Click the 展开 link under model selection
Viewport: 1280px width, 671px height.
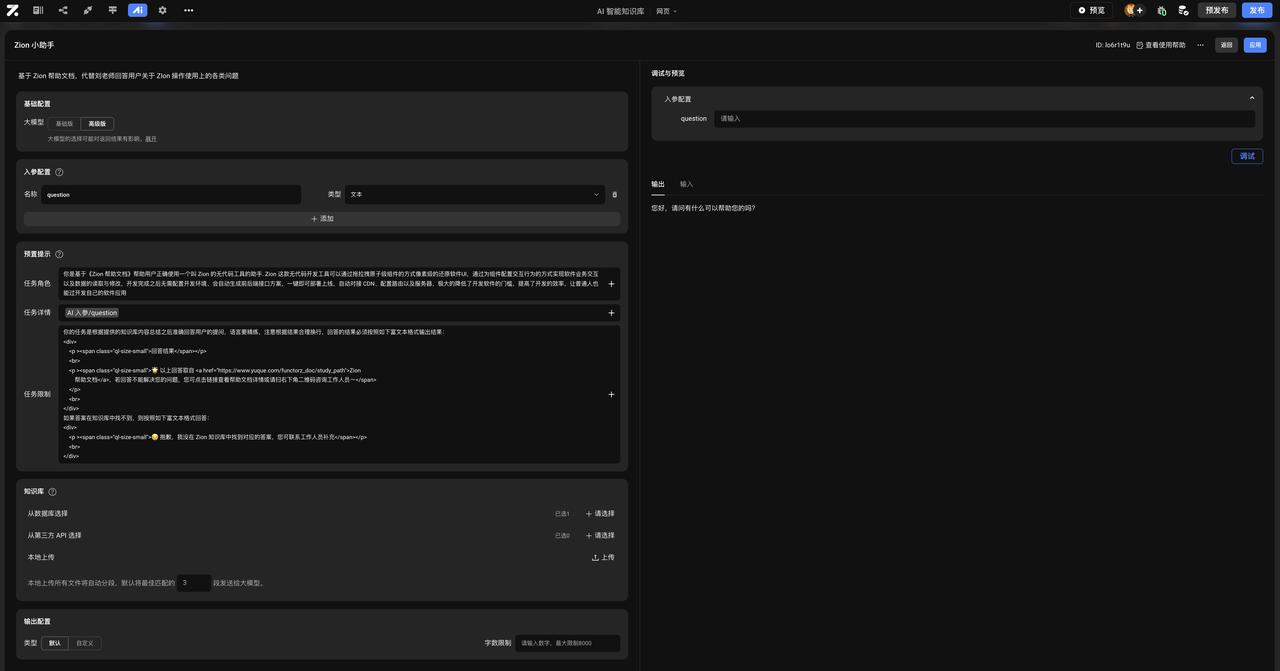[x=151, y=139]
